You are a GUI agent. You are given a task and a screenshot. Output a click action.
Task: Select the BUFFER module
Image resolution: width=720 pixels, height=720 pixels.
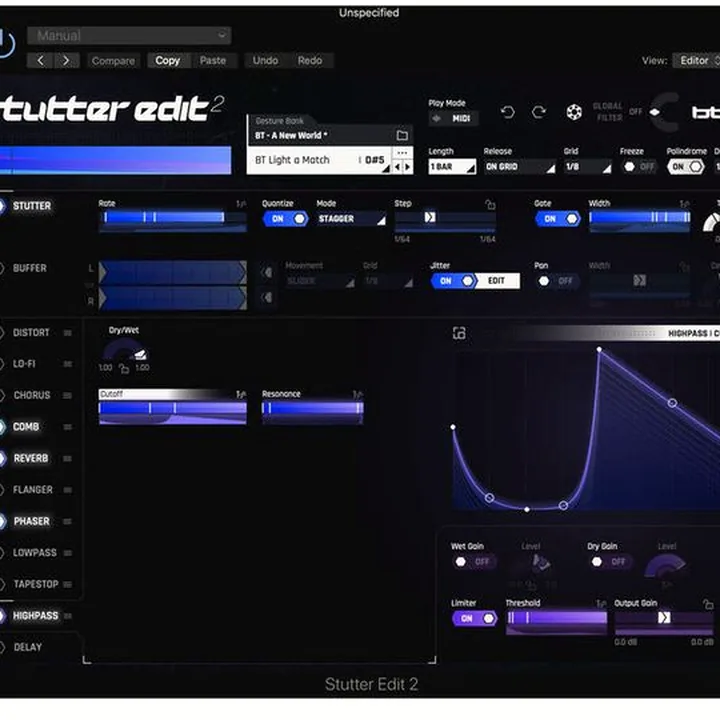coord(29,268)
